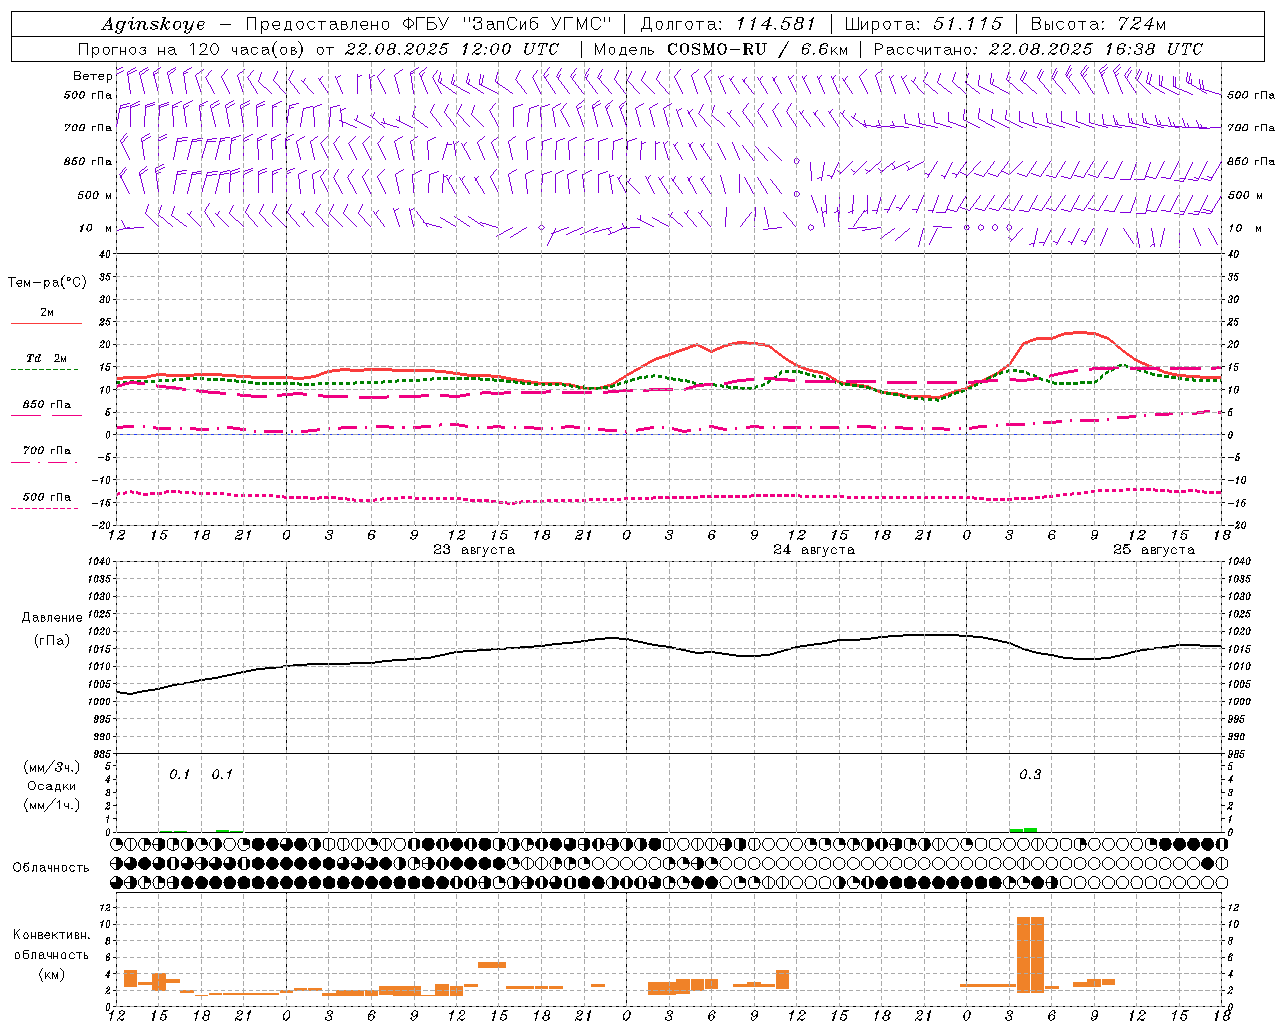Click the '0.3' precipitation amount value
The height and width of the screenshot is (1024, 1280).
pos(1030,775)
